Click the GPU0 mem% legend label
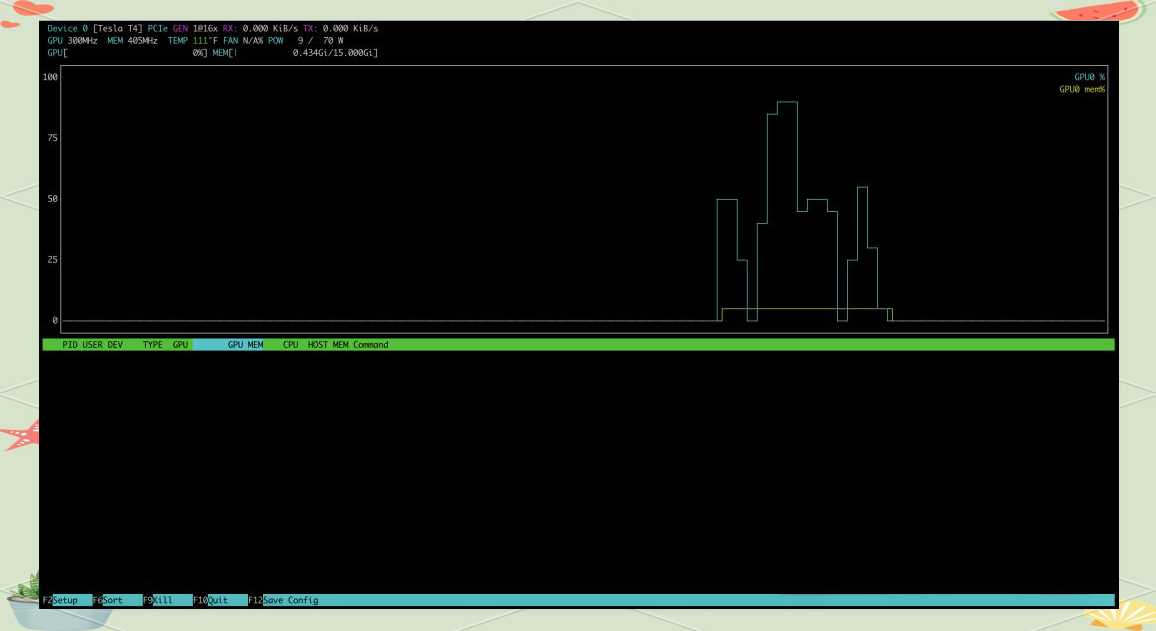The height and width of the screenshot is (631, 1156). [1082, 89]
